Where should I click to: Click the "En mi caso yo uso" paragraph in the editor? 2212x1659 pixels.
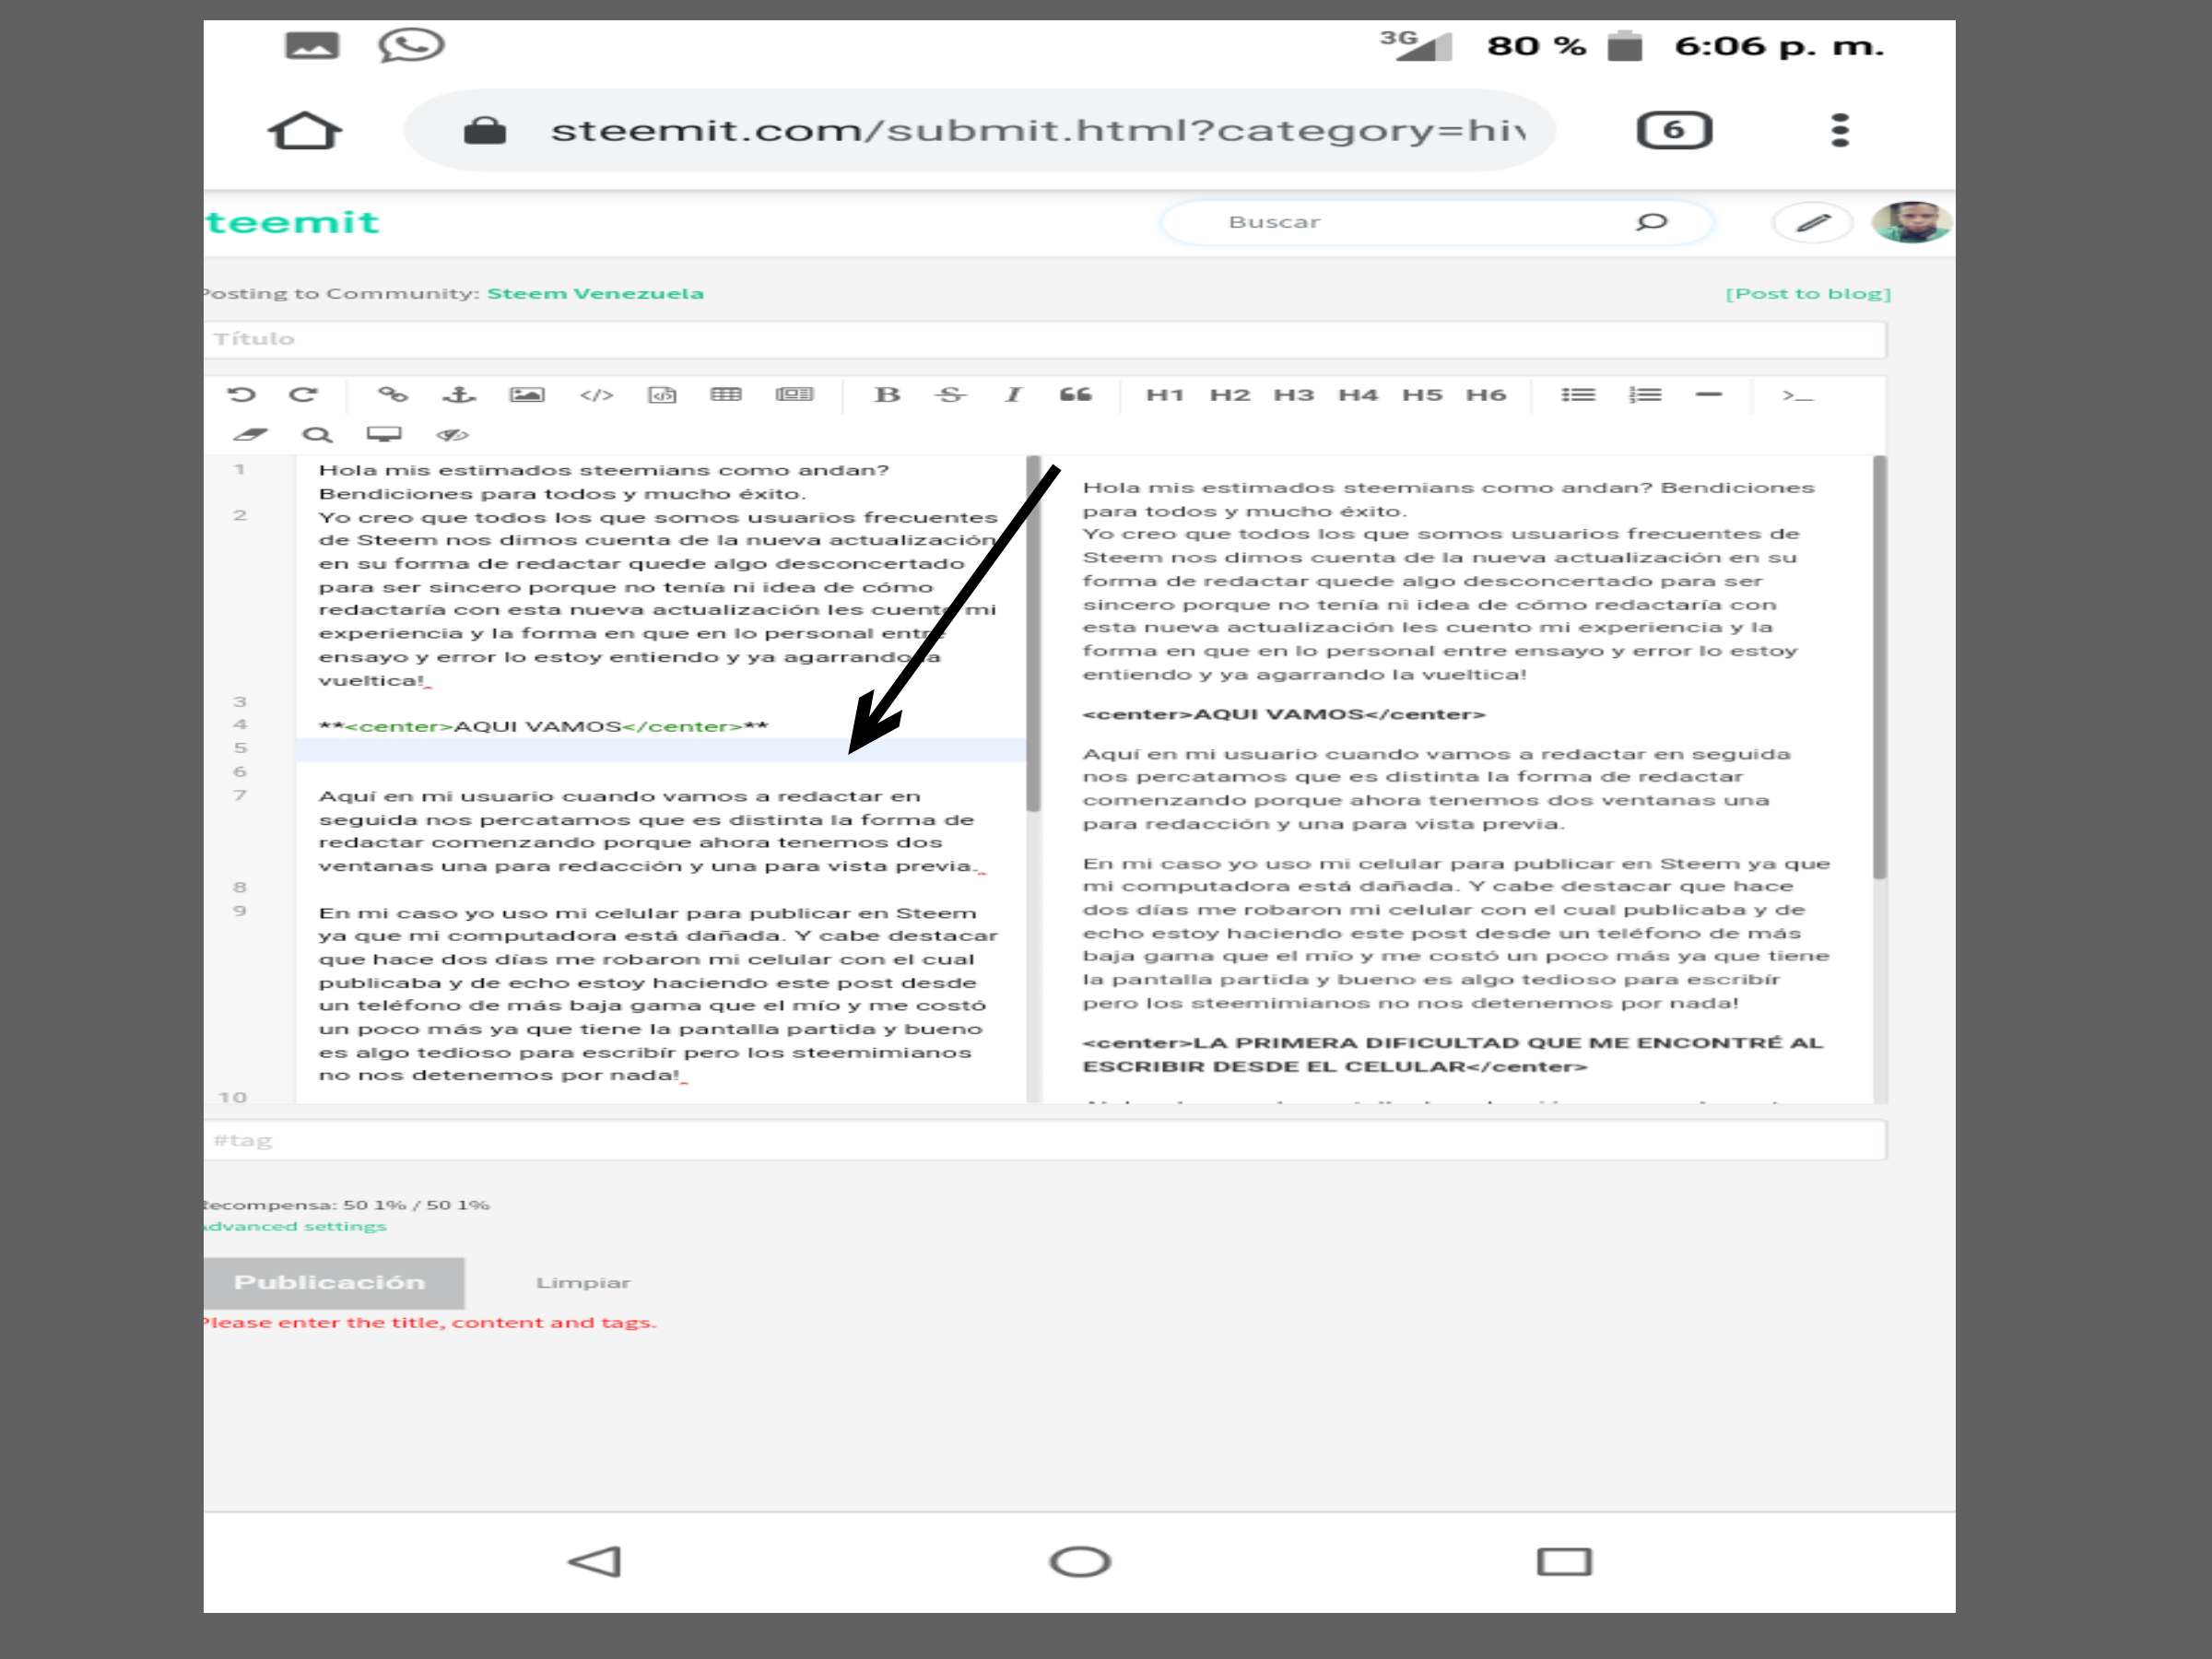coord(658,994)
